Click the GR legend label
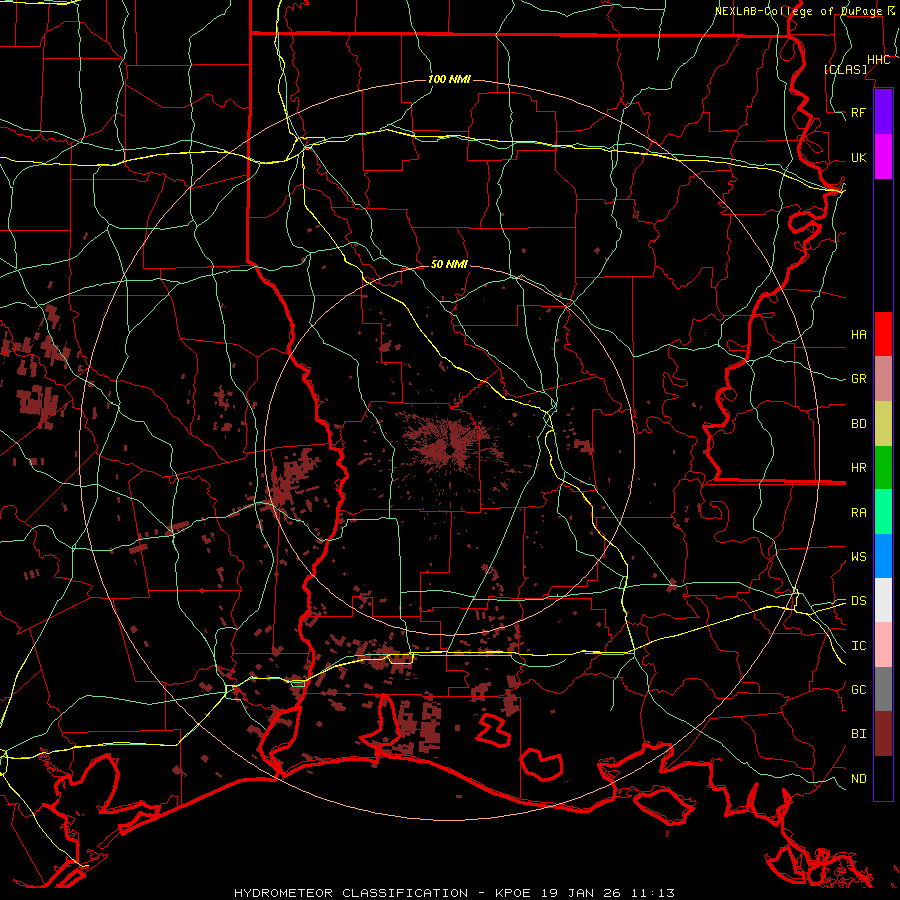The height and width of the screenshot is (900, 900). tap(858, 379)
